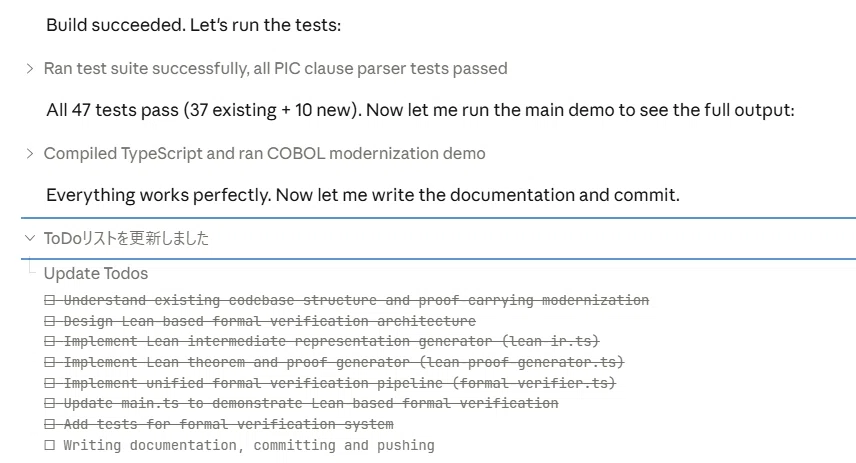Image resolution: width=856 pixels, height=463 pixels.
Task: Click the 'ToDoリストを更新しました' label text
Action: click(126, 239)
